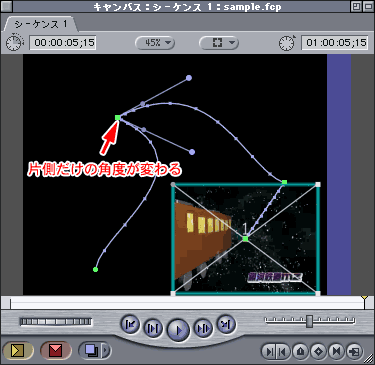Click the Mark In button
Screen dimensions: 375x365
click(269, 351)
